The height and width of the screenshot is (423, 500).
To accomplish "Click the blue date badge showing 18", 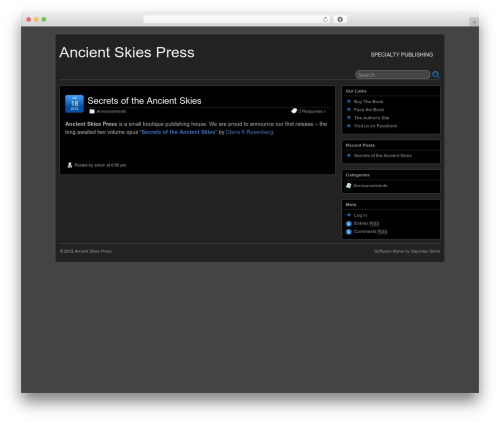I will click(x=74, y=104).
